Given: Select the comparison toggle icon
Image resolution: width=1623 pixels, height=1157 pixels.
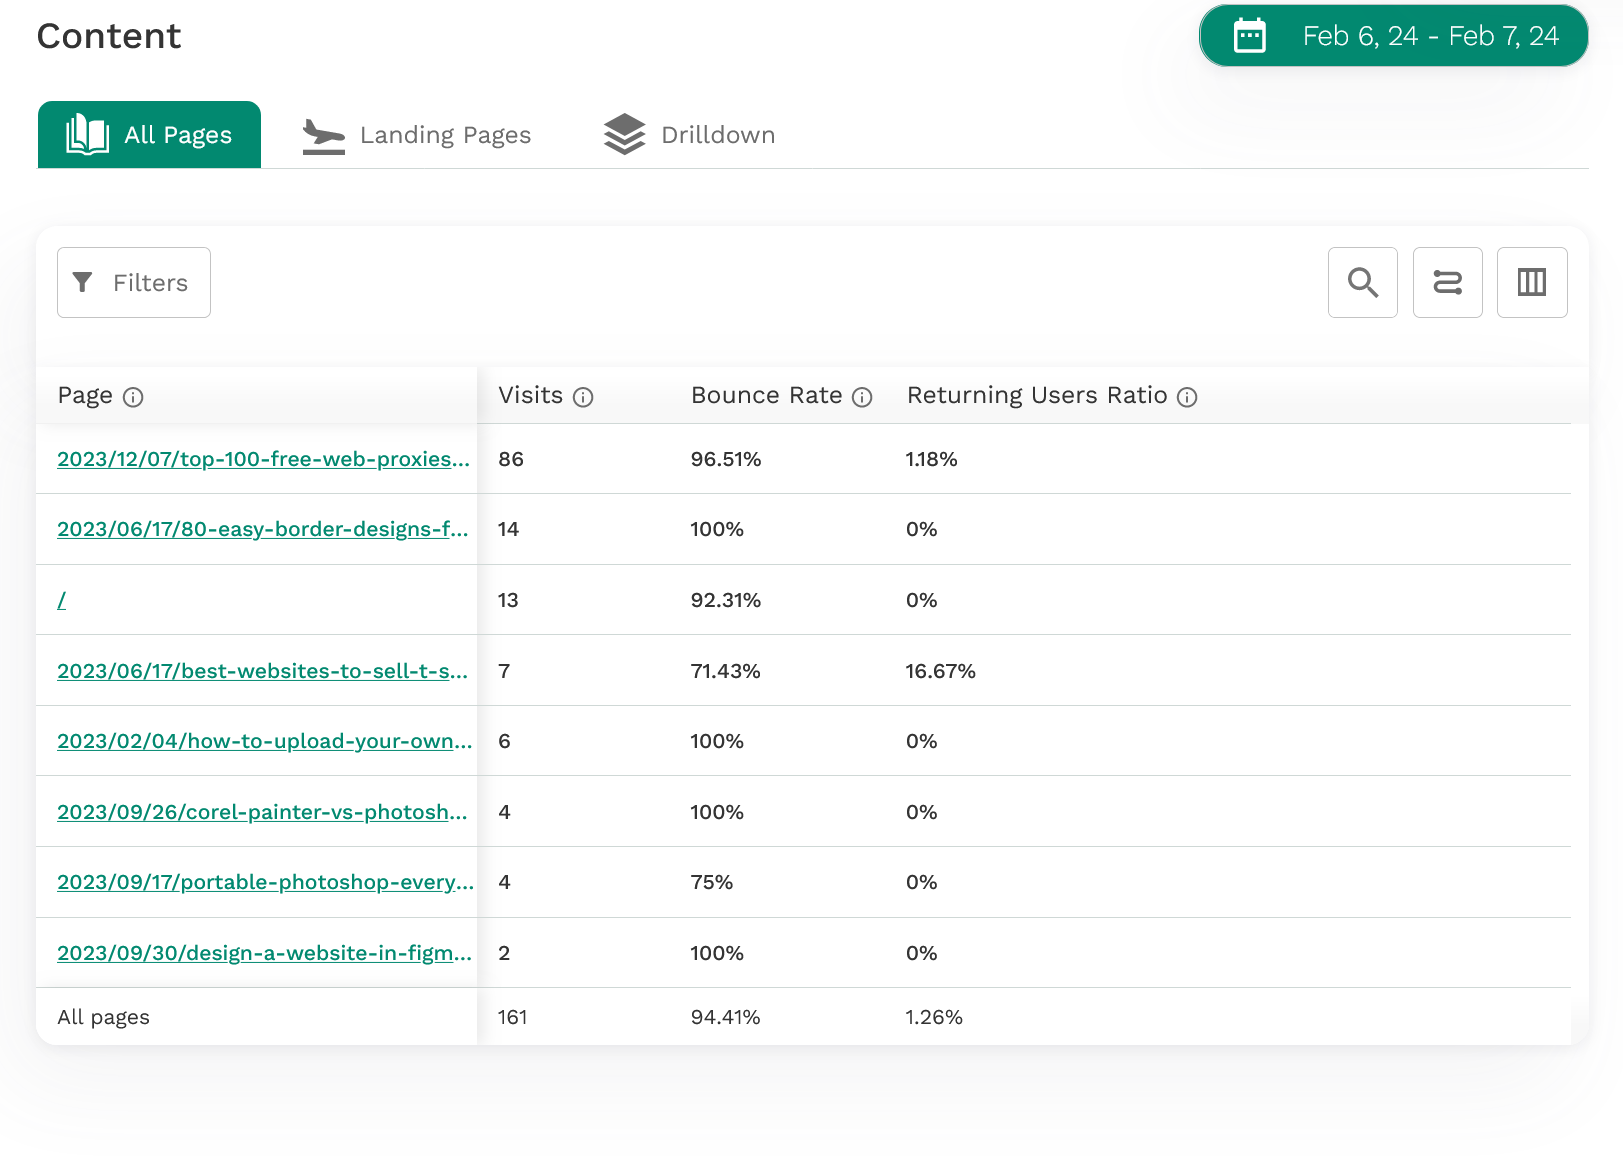Looking at the screenshot, I should [1447, 283].
